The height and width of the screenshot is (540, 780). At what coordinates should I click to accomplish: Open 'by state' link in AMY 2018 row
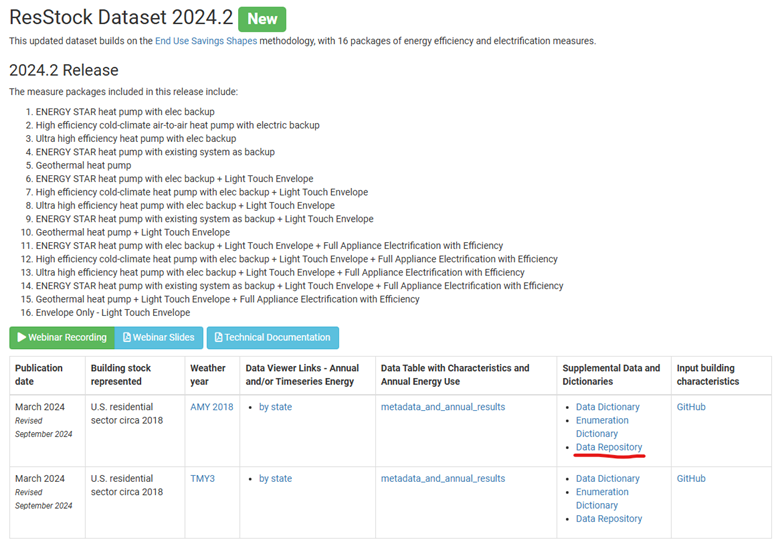pyautogui.click(x=275, y=407)
